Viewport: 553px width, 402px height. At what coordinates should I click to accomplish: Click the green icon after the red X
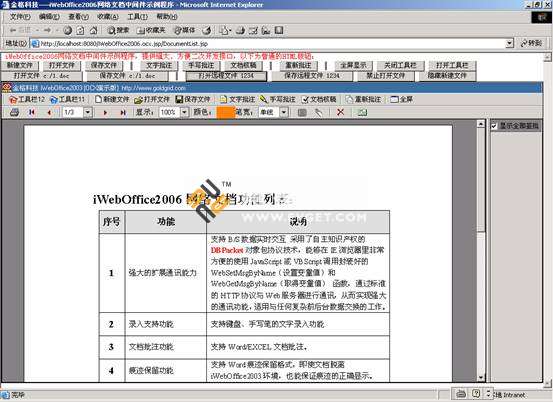362,112
